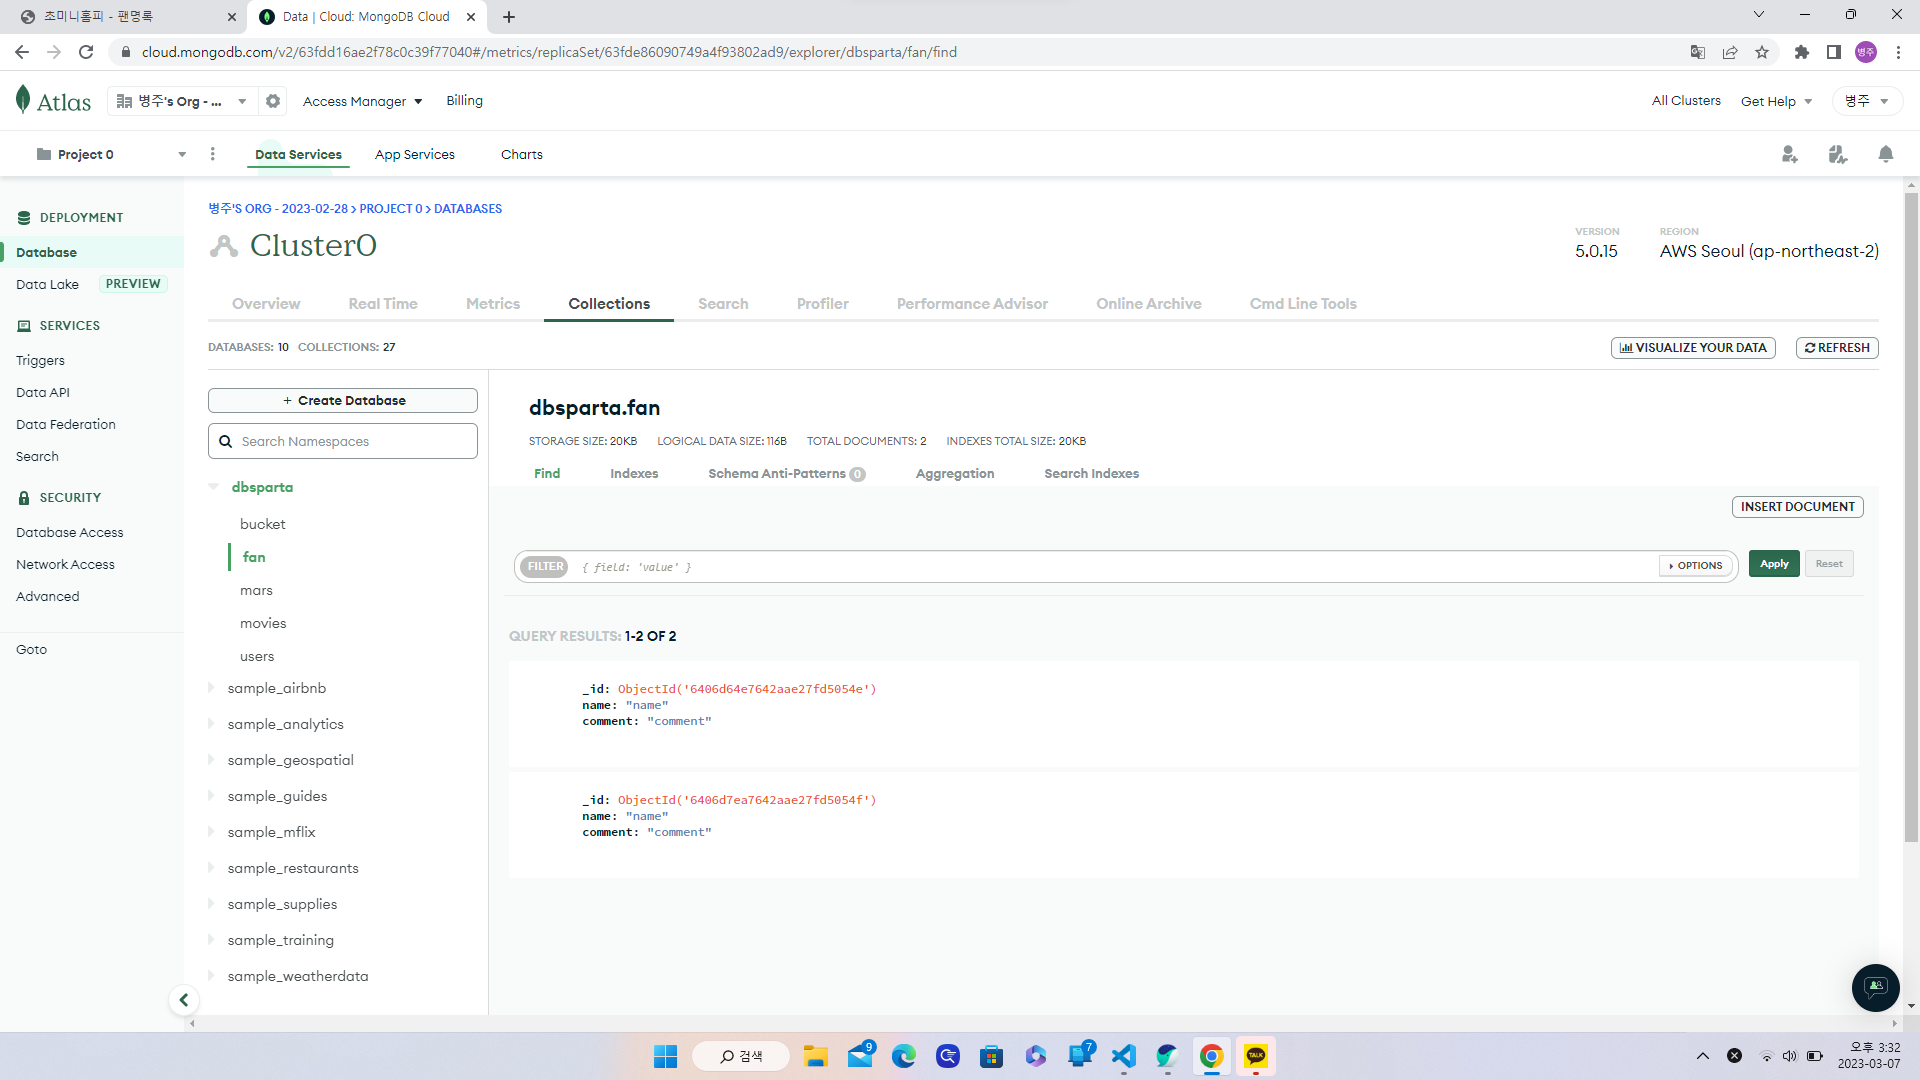Open the Indexes tab
Image resolution: width=1920 pixels, height=1080 pixels.
pyautogui.click(x=634, y=473)
